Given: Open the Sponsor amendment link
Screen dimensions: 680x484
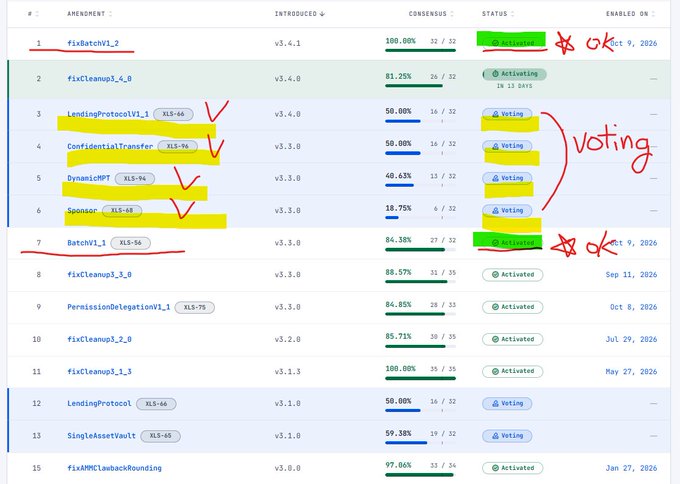Looking at the screenshot, I should 82,210.
